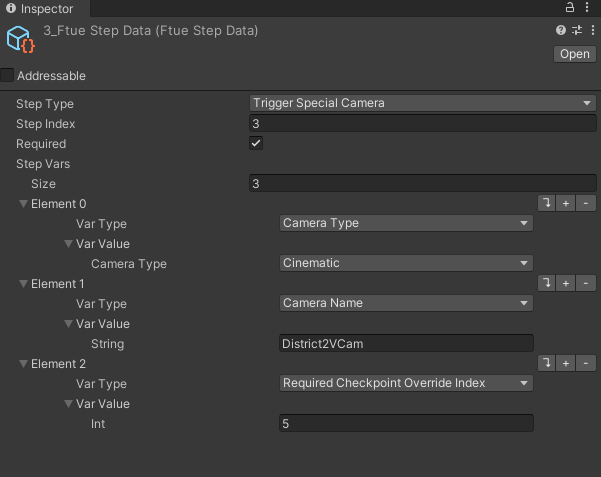
Task: Open the preset sliders icon
Action: 577,30
